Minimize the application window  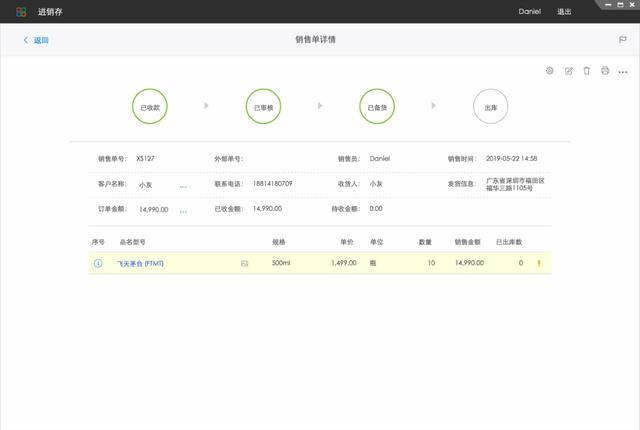point(608,5)
